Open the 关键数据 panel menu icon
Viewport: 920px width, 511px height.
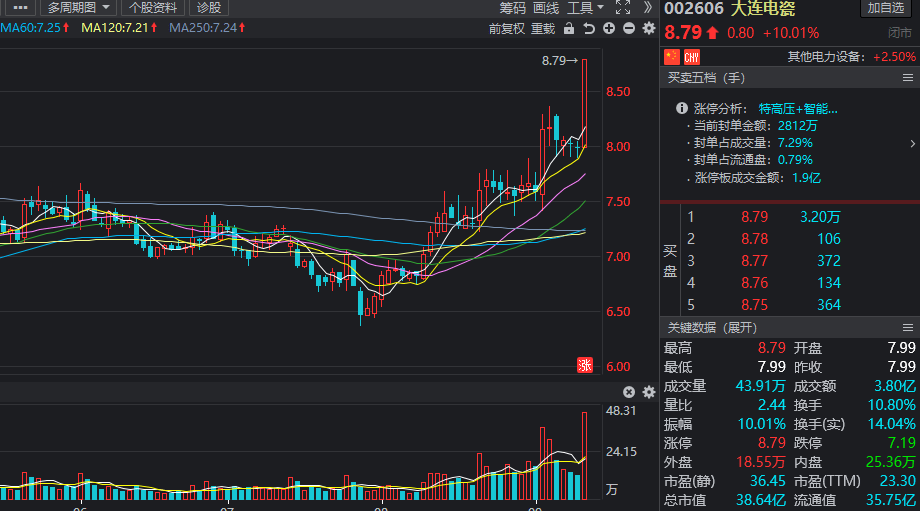click(x=909, y=328)
